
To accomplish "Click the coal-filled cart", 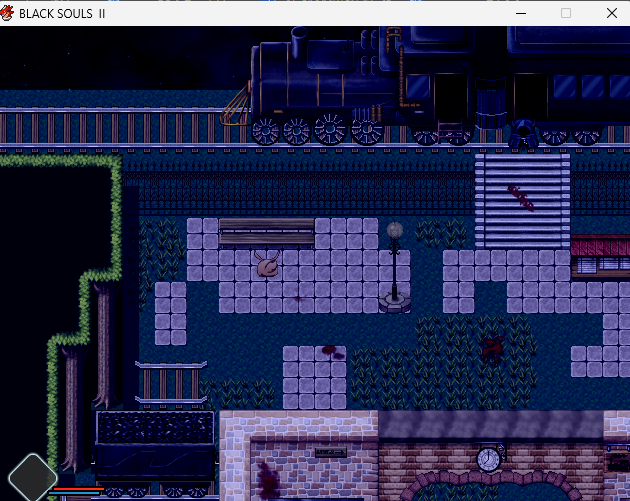I will 155,452.
